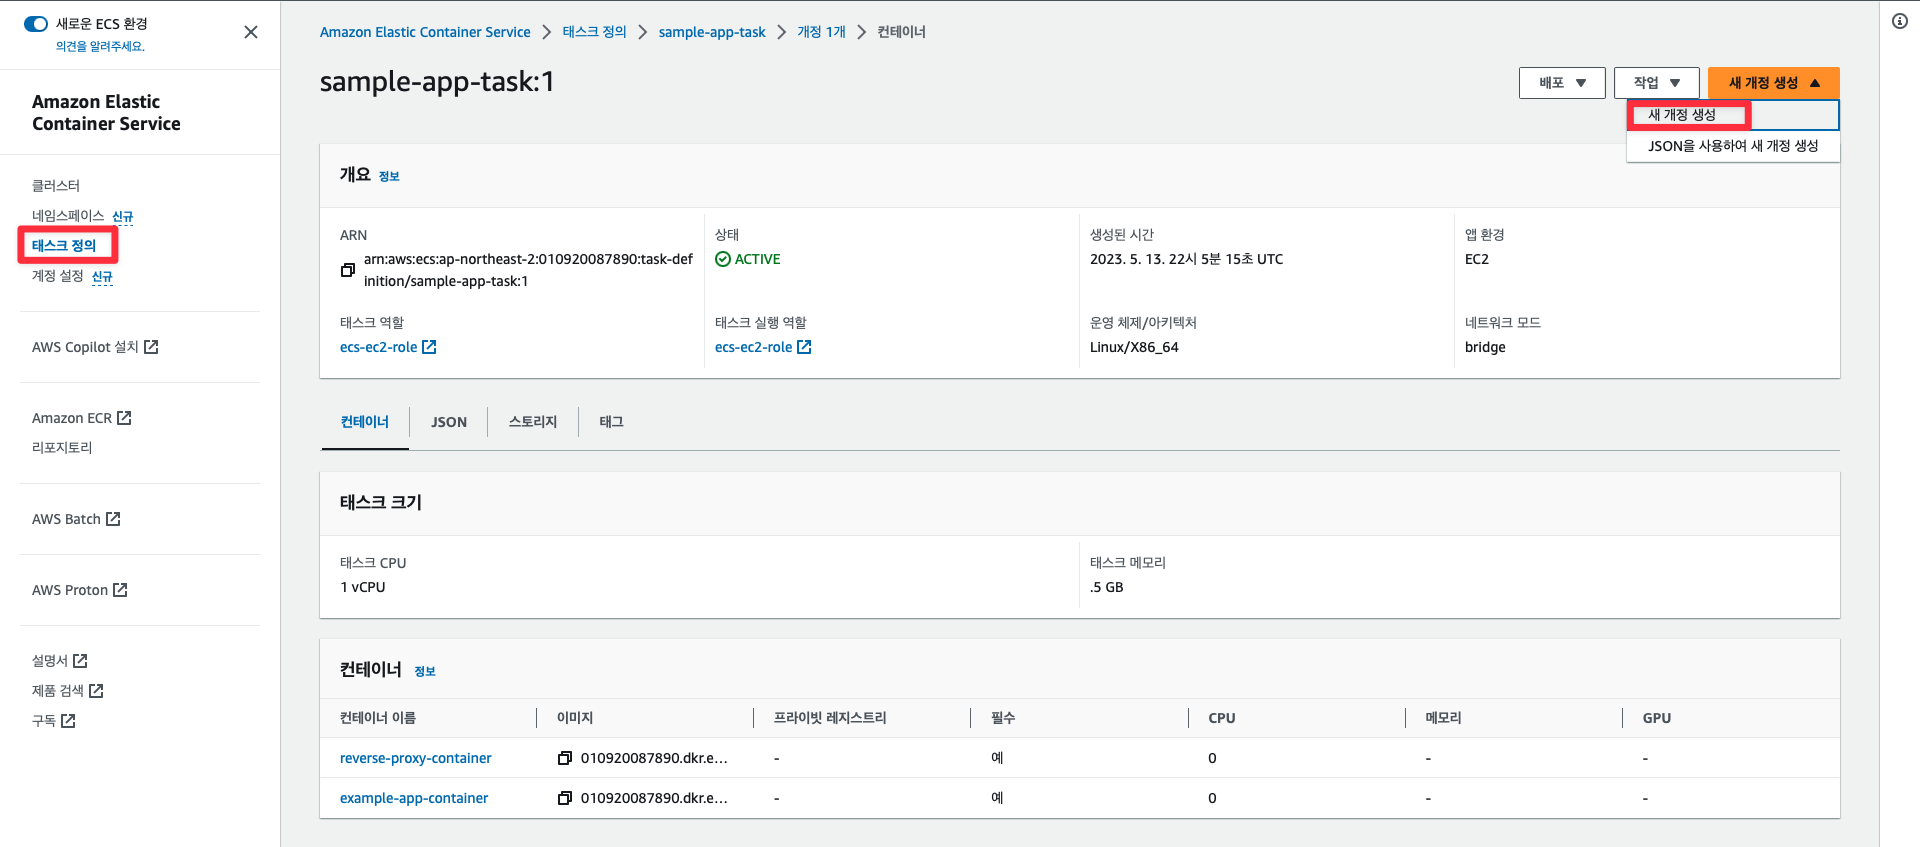Image resolution: width=1920 pixels, height=847 pixels.
Task: Select the Linux/X86_64 operating system value
Action: click(x=1134, y=347)
